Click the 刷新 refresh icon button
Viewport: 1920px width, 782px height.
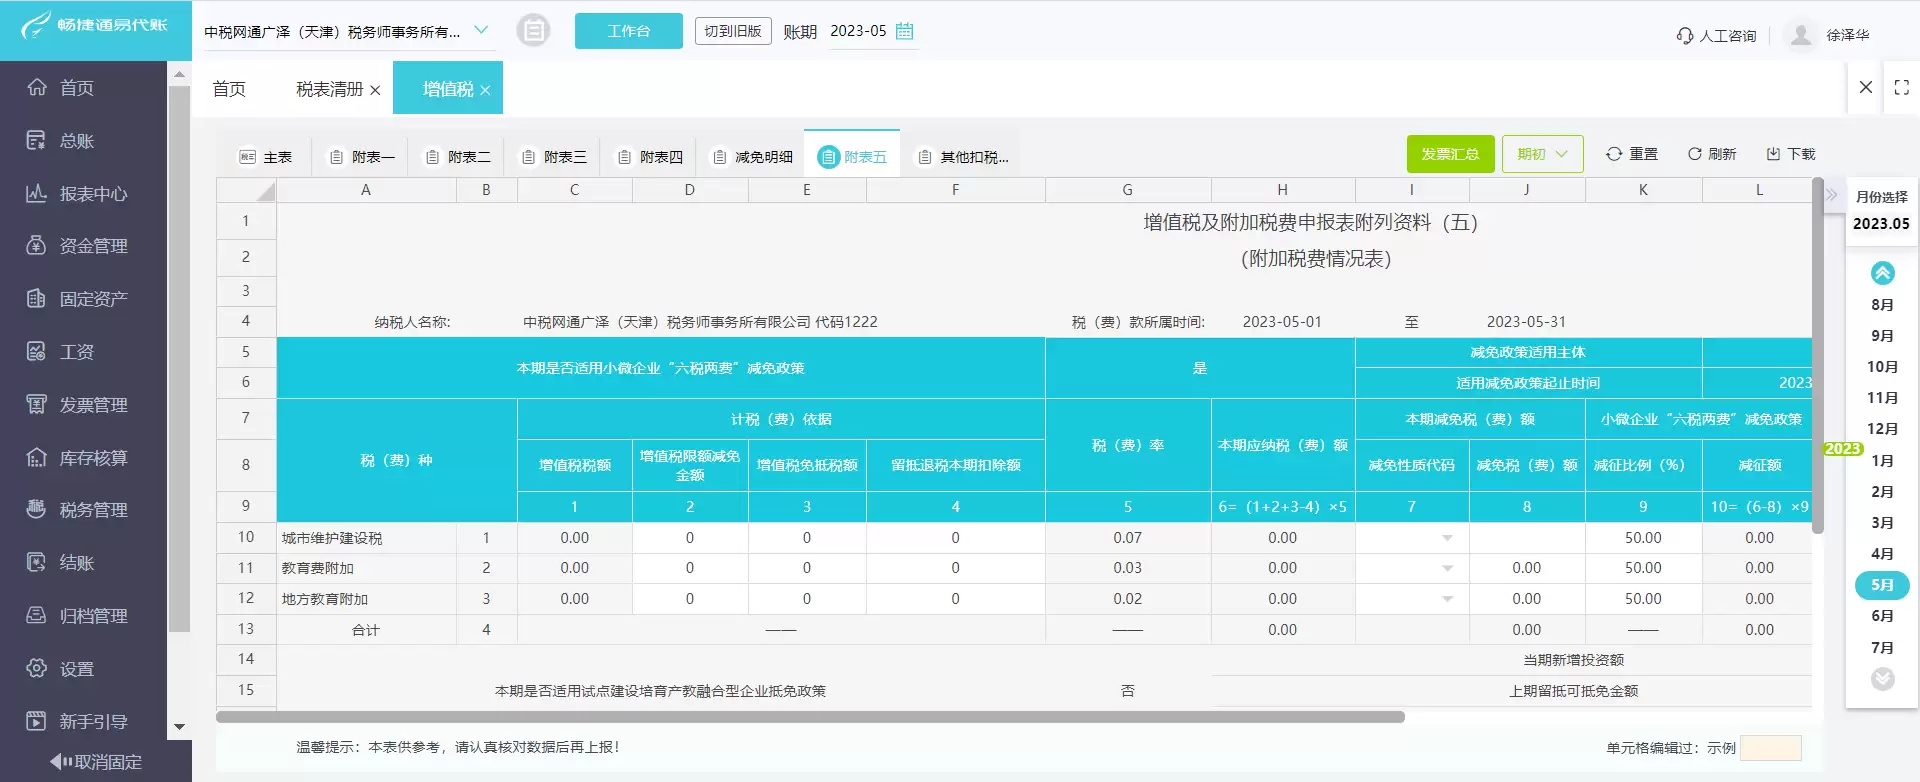point(1712,154)
